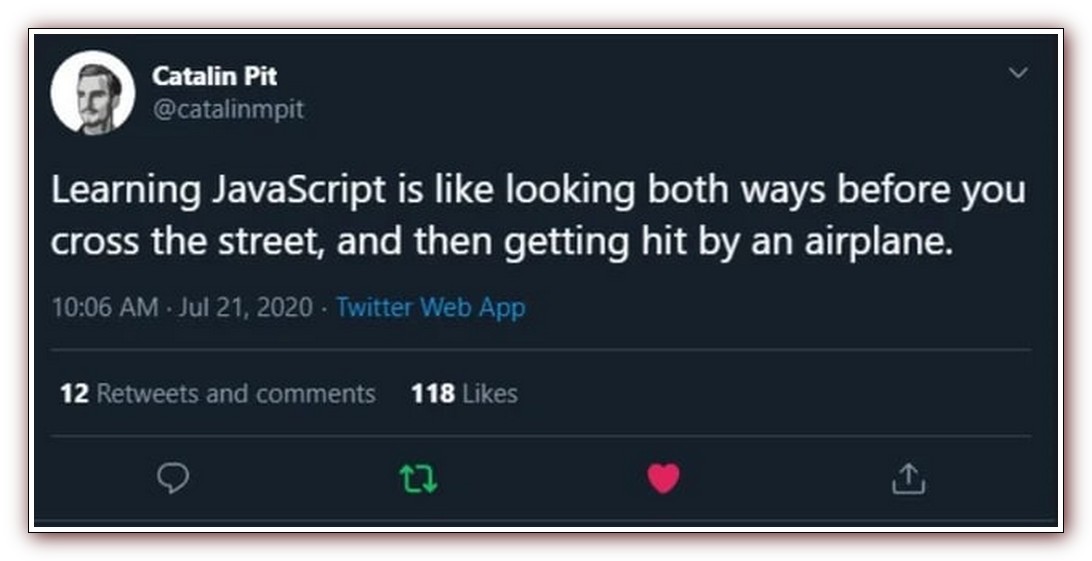Image resolution: width=1092 pixels, height=561 pixels.
Task: View the Retweets and comments list
Action: tap(236, 394)
